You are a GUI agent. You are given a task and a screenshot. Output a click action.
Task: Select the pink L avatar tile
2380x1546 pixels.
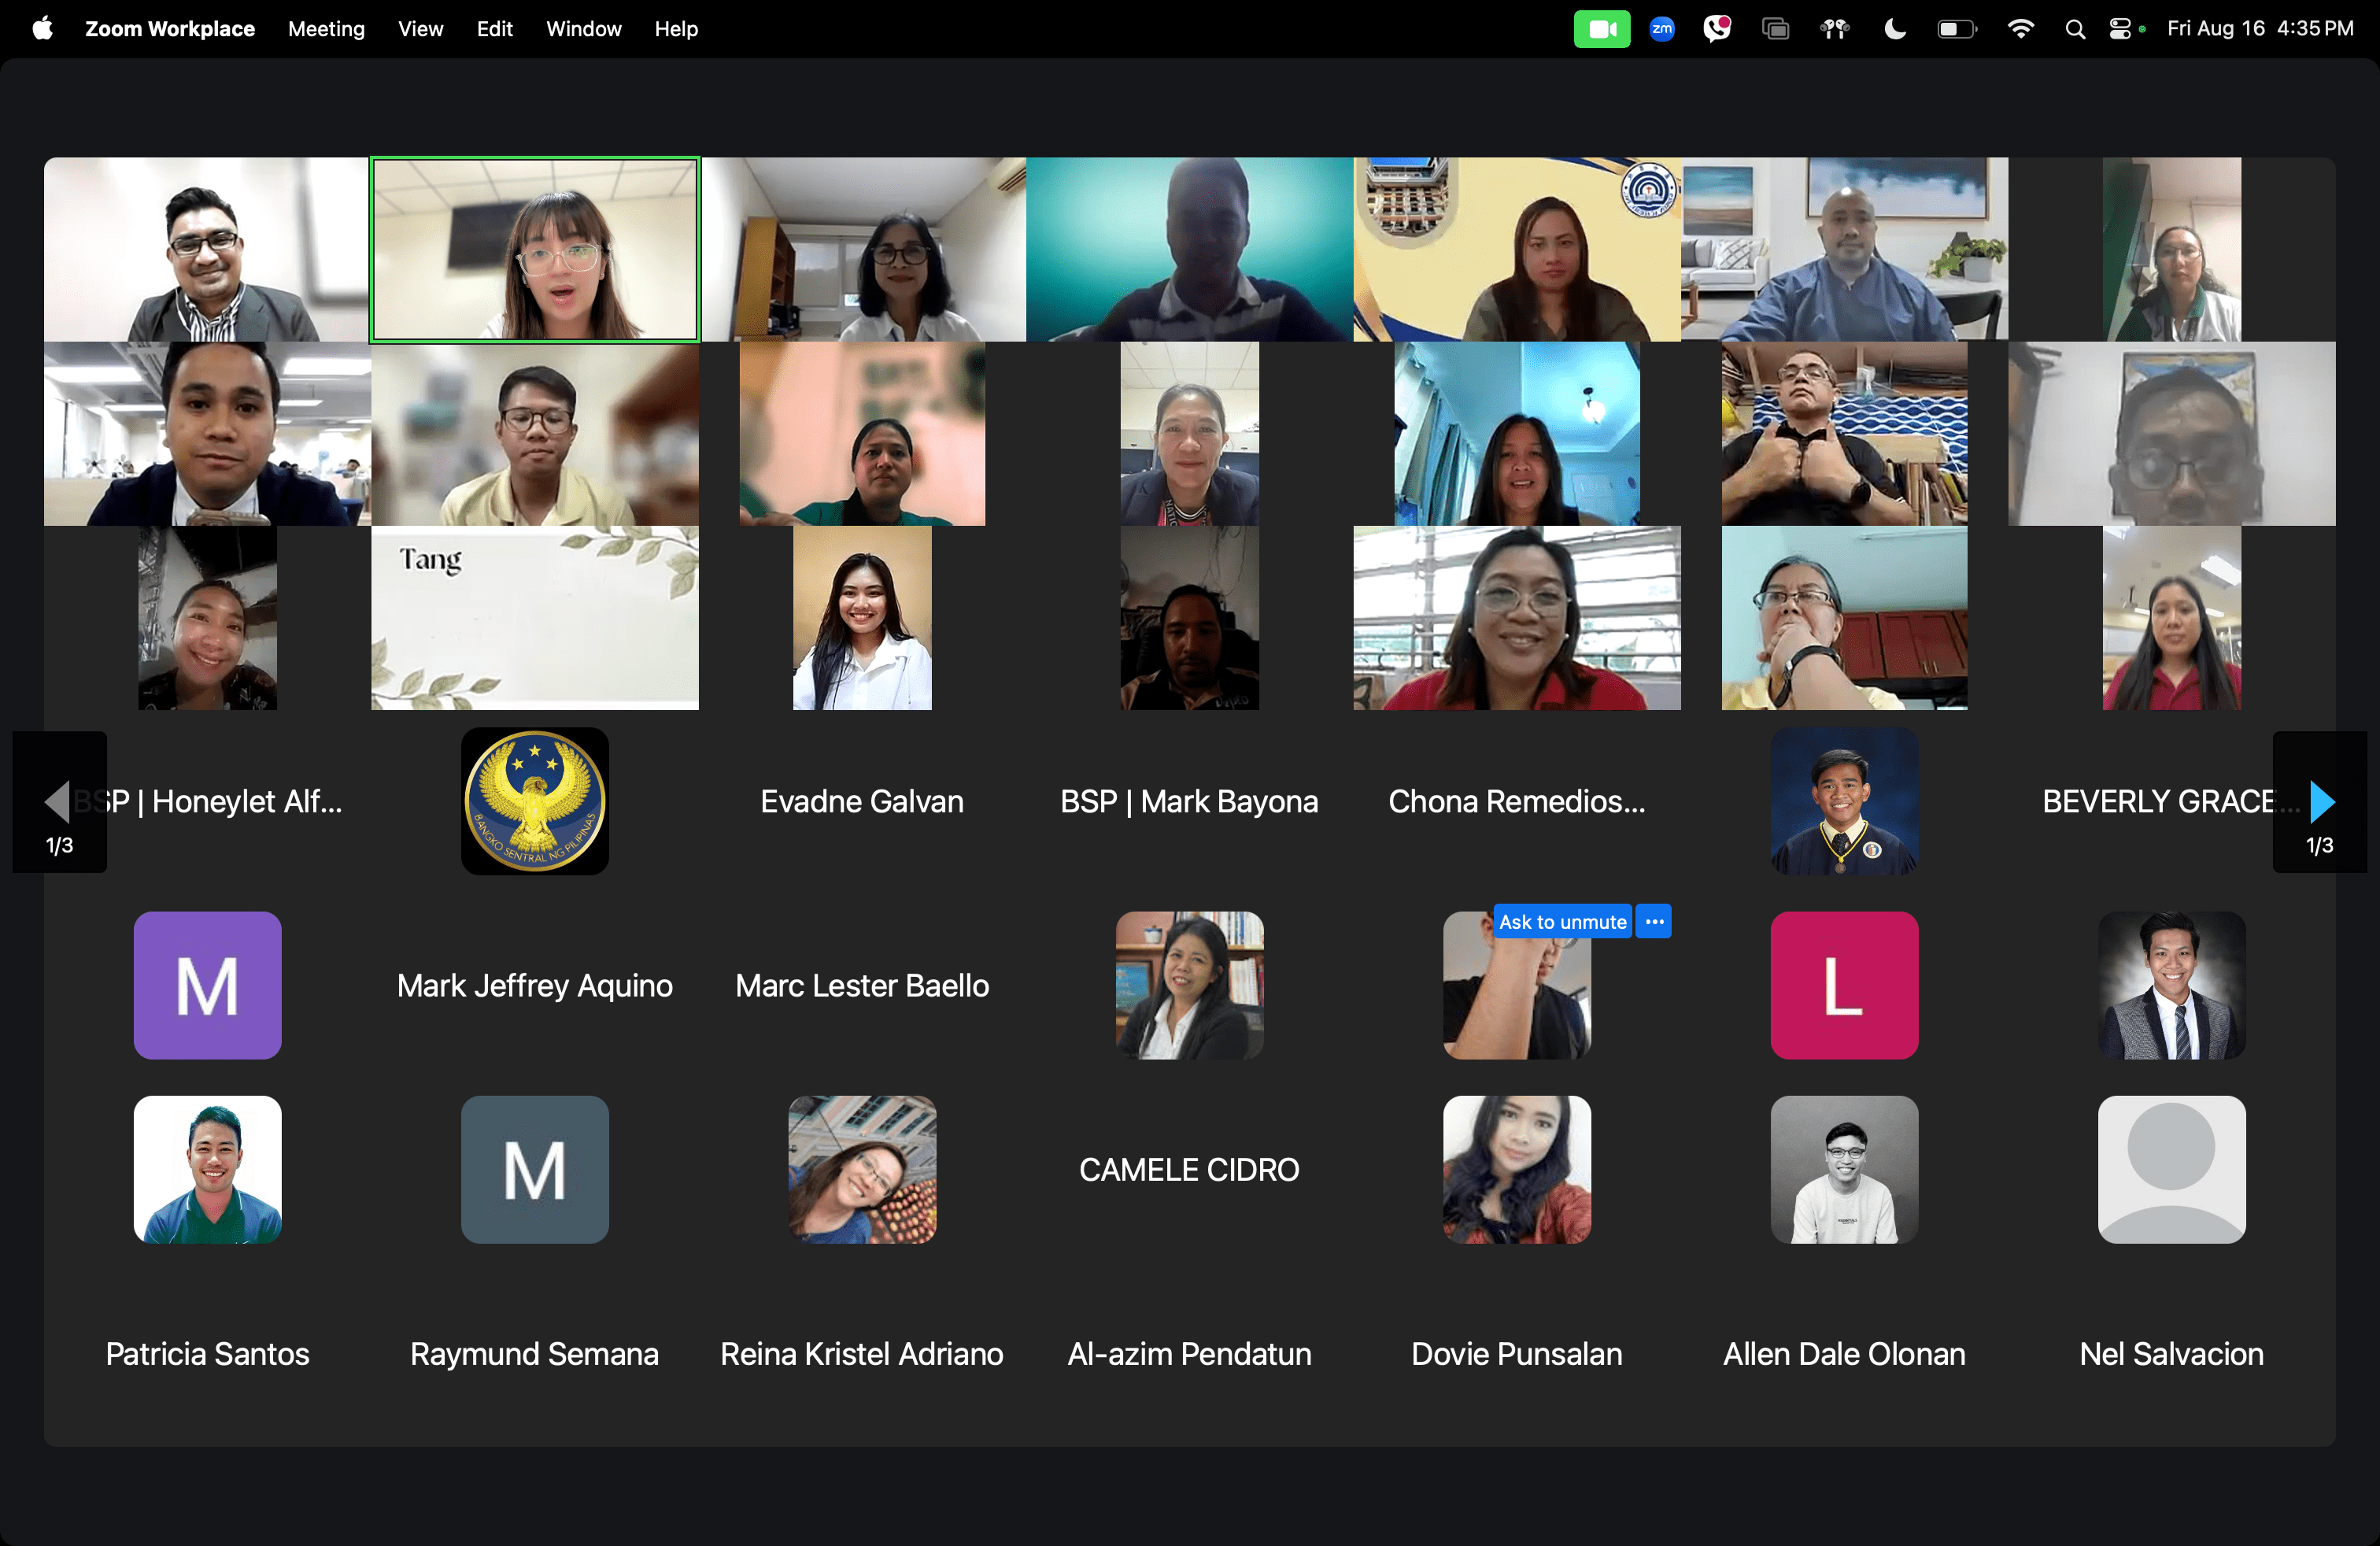(x=1843, y=985)
